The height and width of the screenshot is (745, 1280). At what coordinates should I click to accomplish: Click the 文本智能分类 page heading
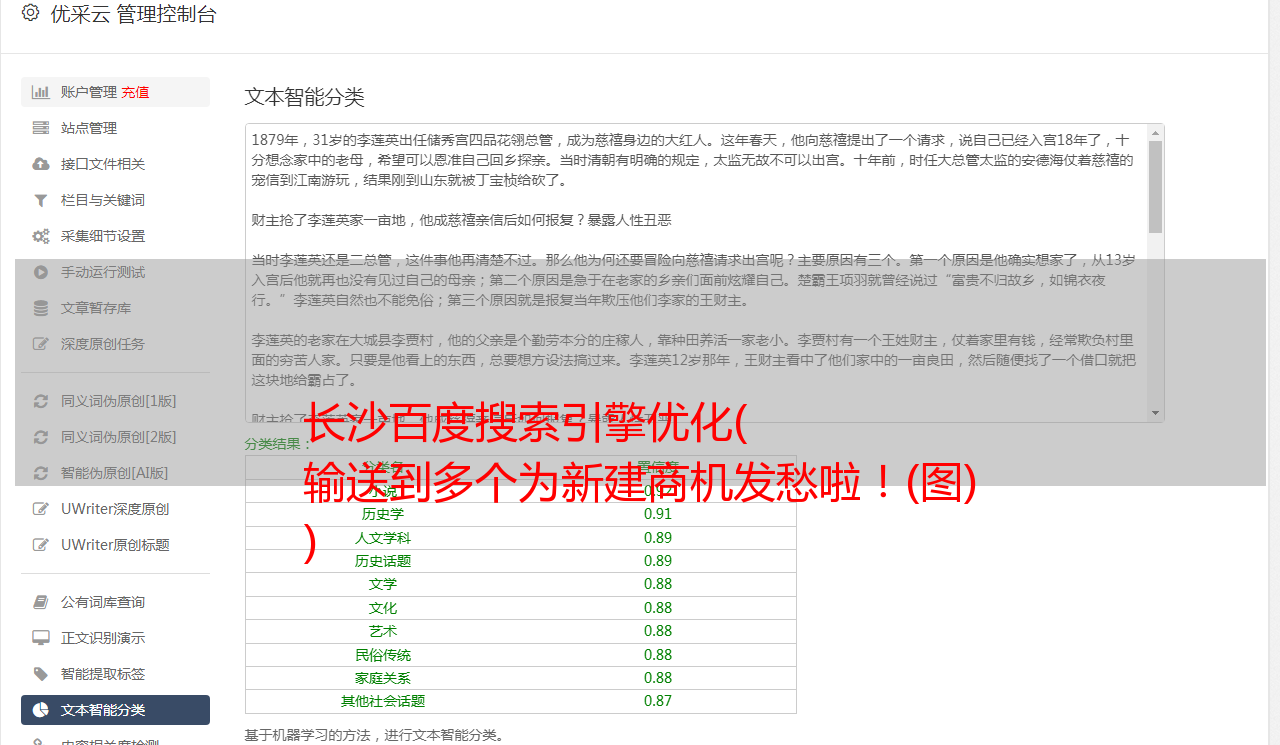(305, 97)
